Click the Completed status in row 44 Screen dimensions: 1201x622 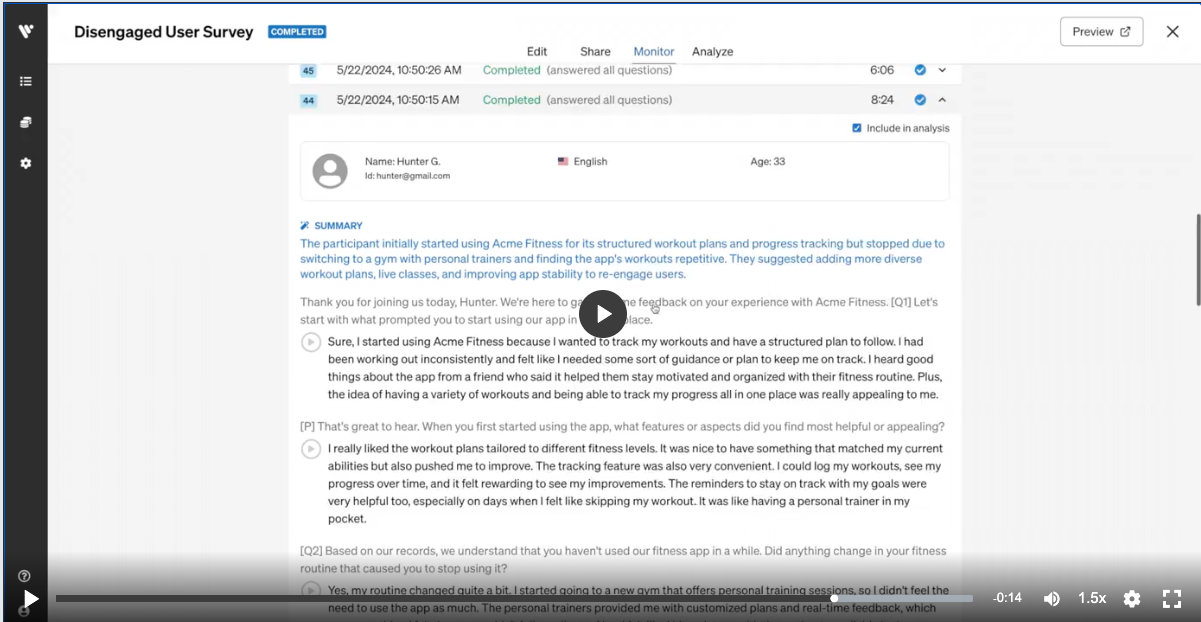point(511,100)
